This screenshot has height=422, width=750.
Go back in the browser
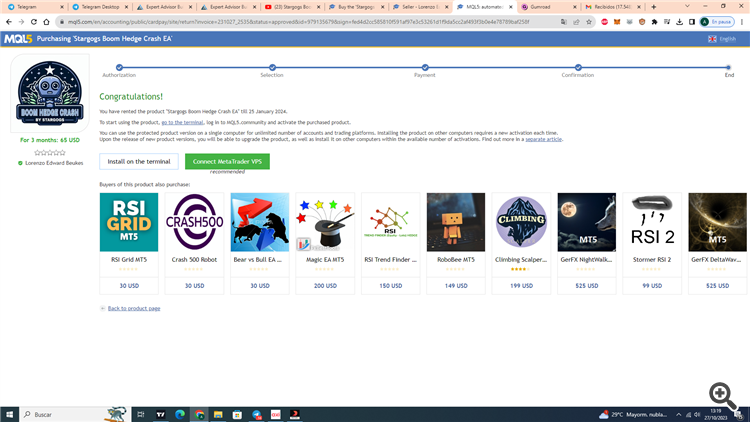(9, 22)
